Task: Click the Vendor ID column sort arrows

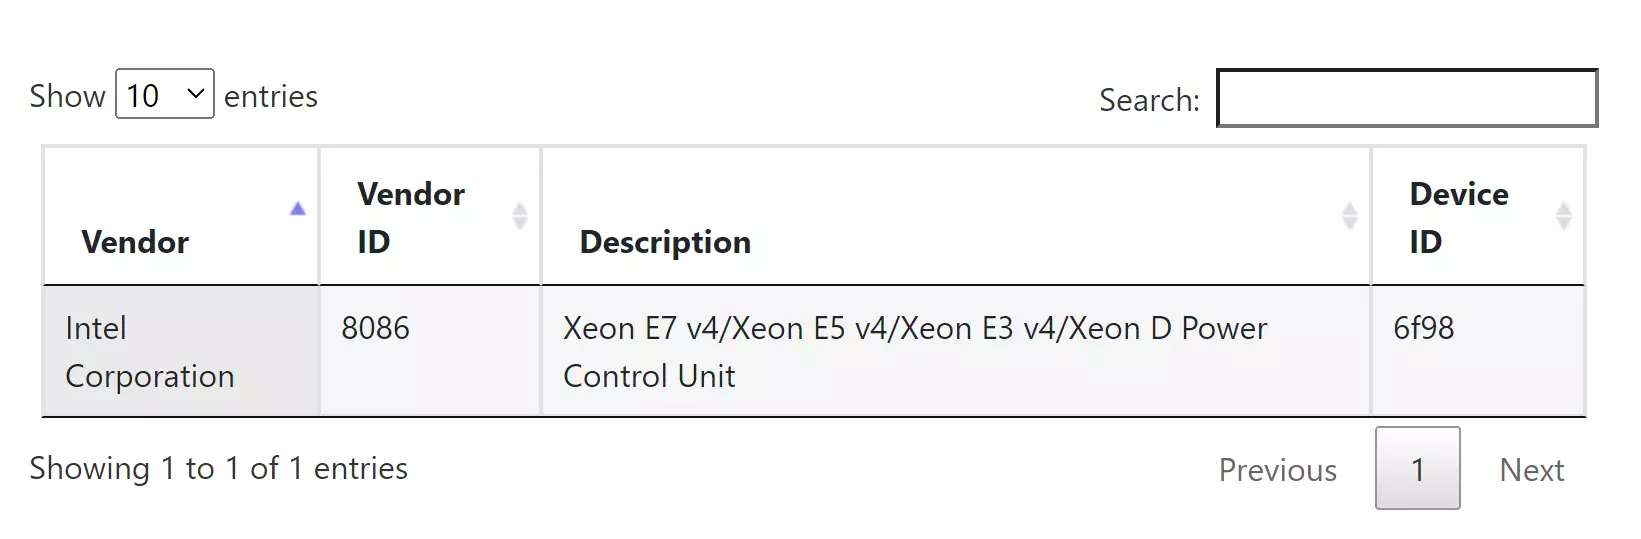Action: pyautogui.click(x=519, y=216)
